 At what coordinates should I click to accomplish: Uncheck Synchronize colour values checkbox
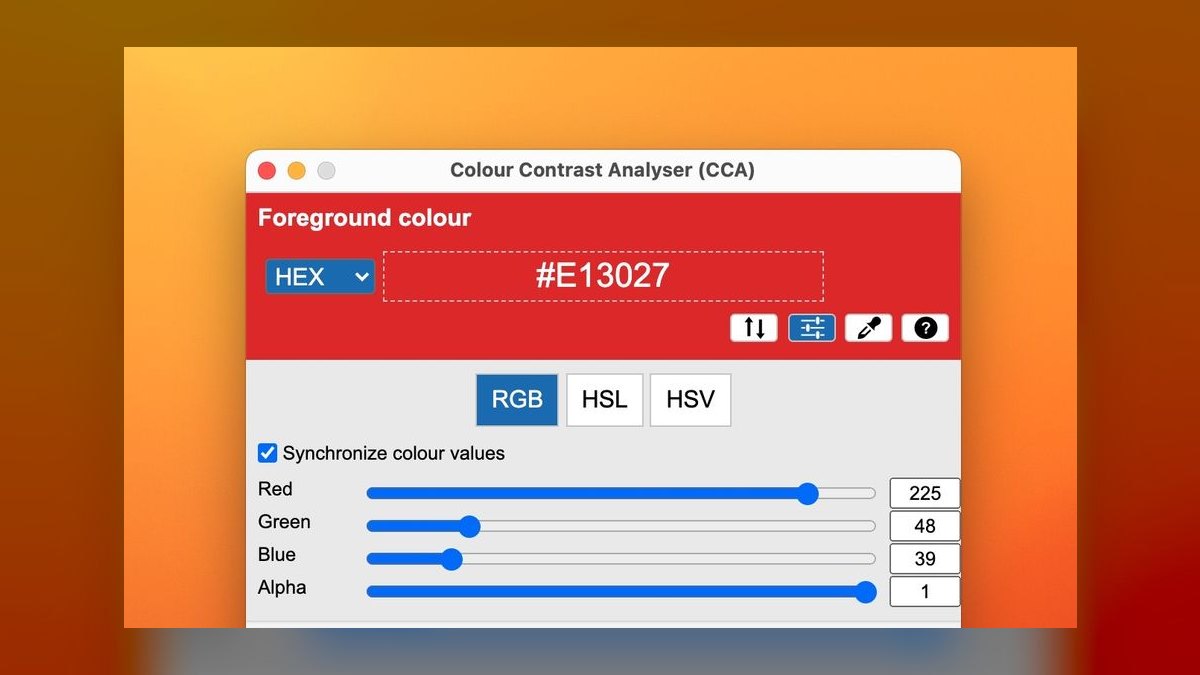pos(268,453)
